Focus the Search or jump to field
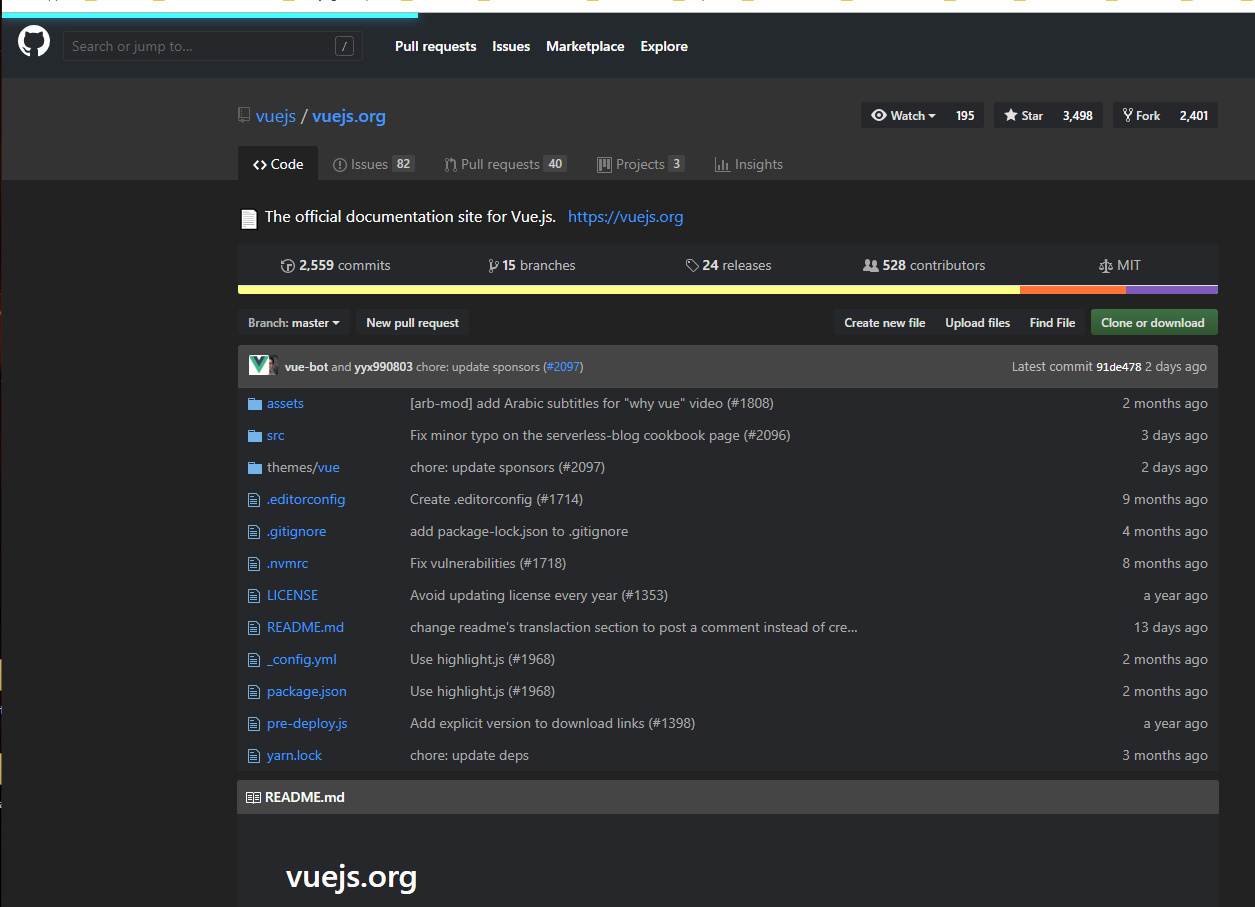Image resolution: width=1255 pixels, height=907 pixels. pyautogui.click(x=212, y=46)
